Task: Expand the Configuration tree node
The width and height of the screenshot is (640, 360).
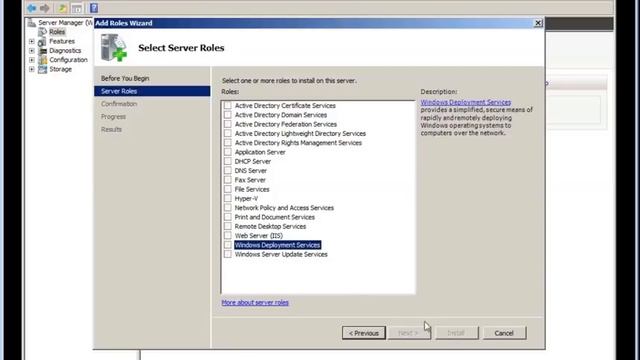Action: pyautogui.click(x=32, y=60)
